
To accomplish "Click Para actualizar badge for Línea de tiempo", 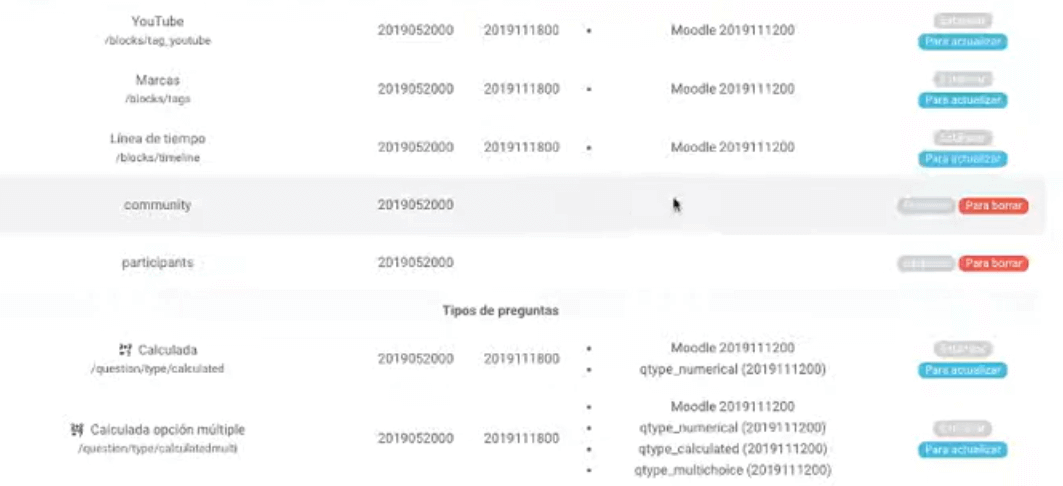I will point(963,159).
